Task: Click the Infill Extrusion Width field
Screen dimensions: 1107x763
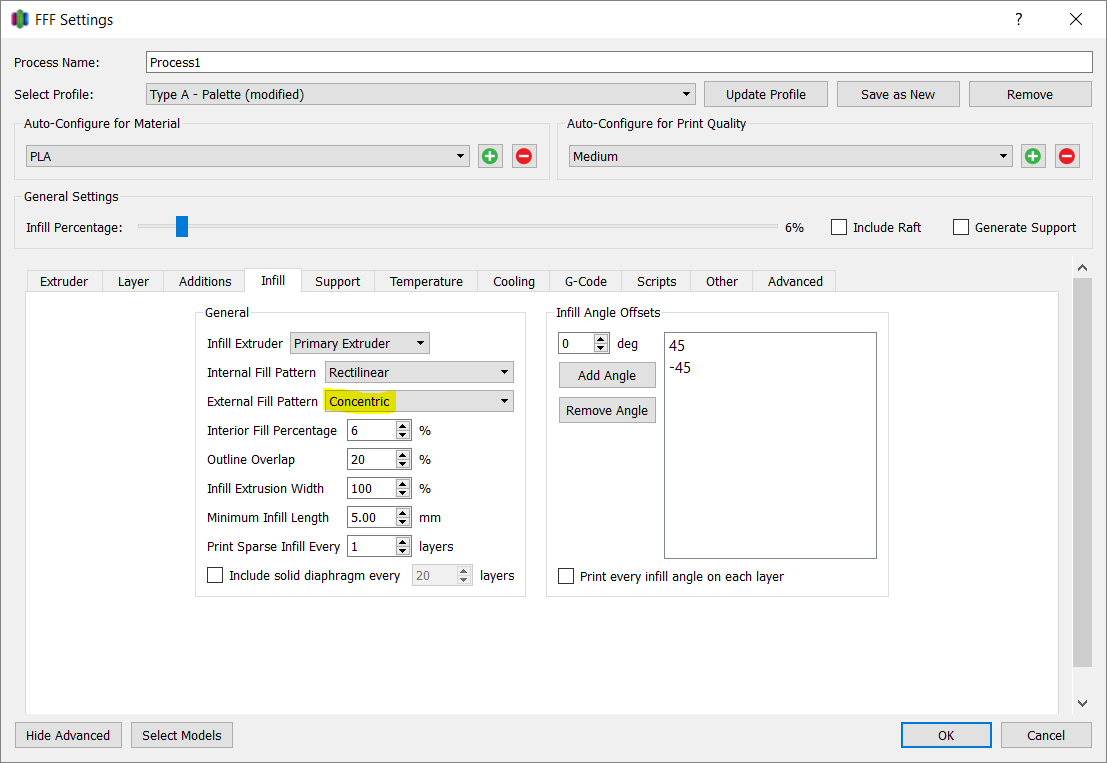Action: coord(371,488)
